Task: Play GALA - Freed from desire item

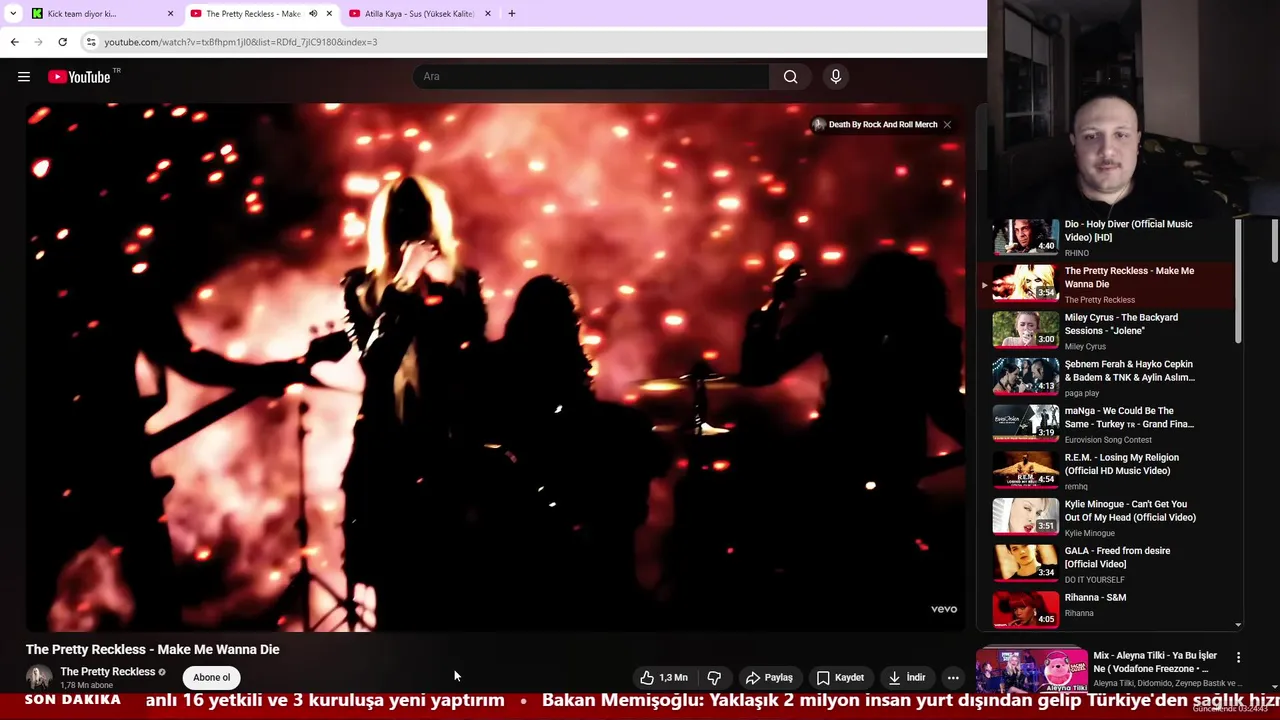Action: coord(1107,565)
